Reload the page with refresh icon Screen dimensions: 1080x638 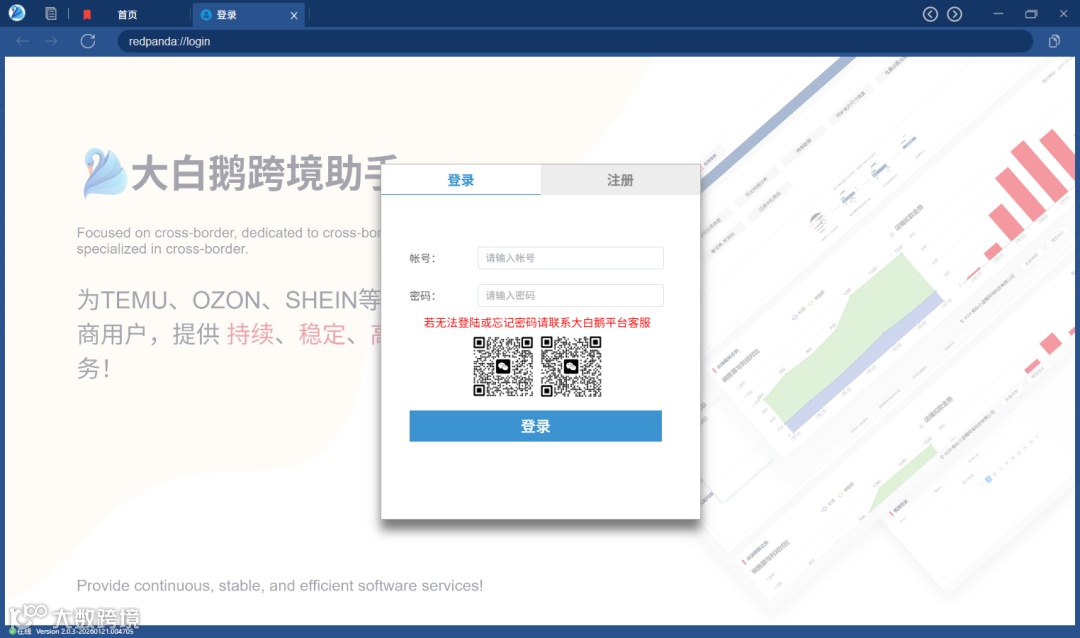(87, 41)
